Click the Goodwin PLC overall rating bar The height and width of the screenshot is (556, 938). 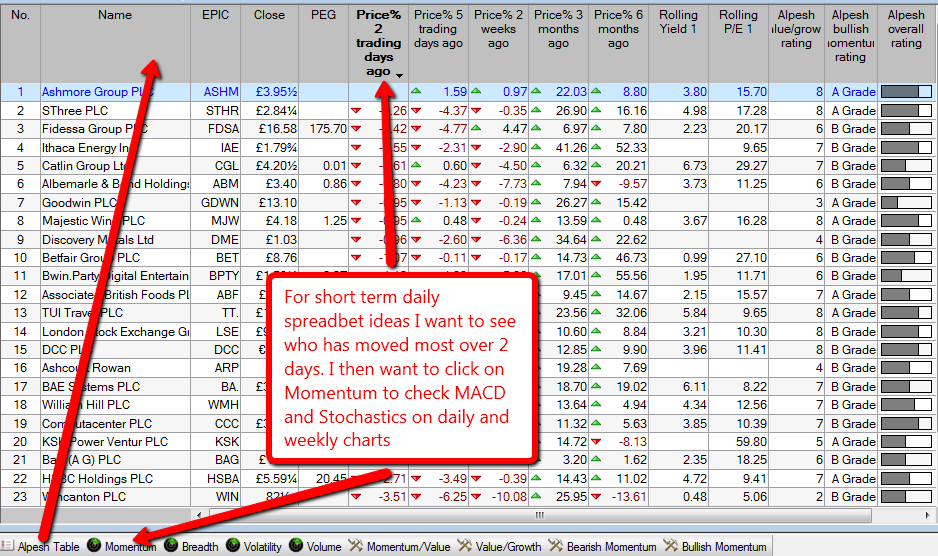(x=906, y=202)
